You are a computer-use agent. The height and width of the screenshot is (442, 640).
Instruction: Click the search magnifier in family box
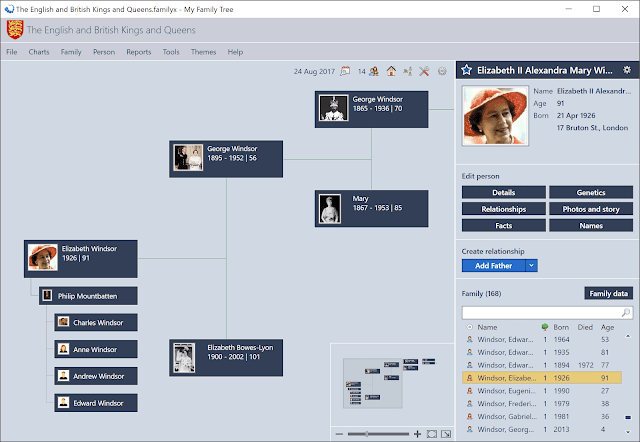[626, 313]
